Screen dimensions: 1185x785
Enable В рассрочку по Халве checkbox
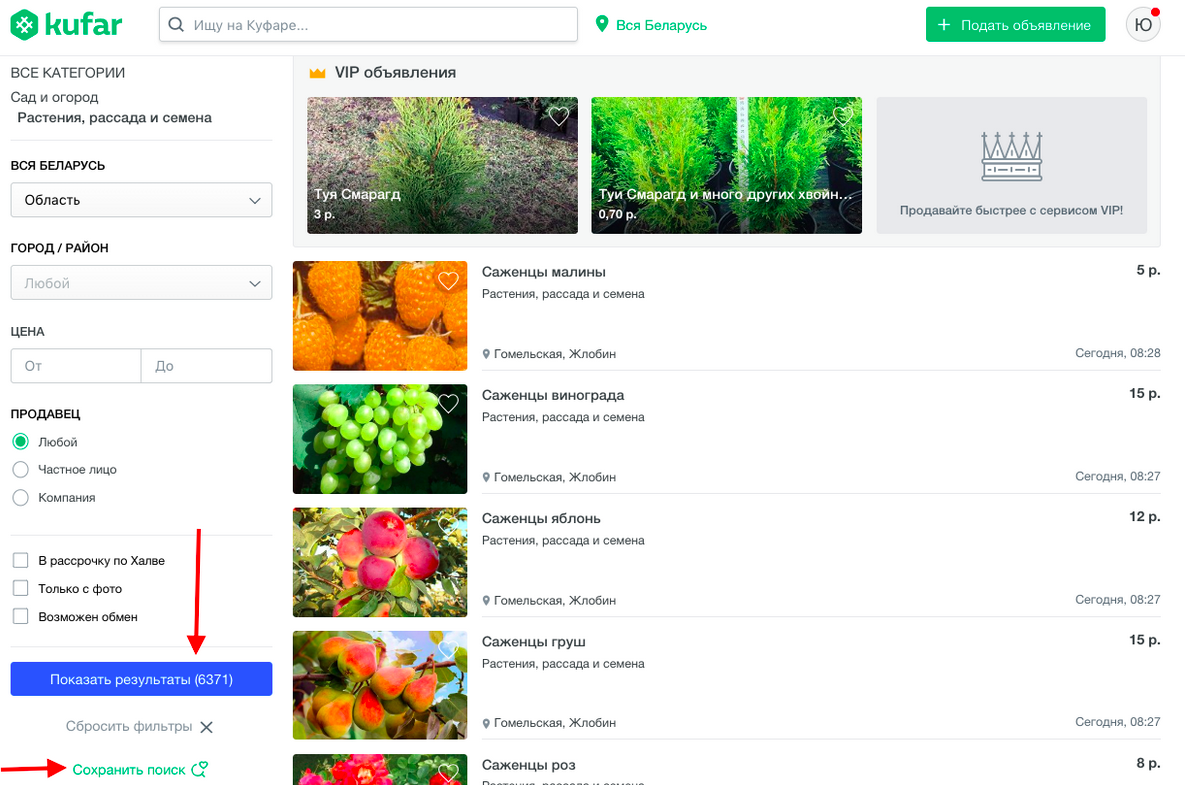pyautogui.click(x=20, y=560)
